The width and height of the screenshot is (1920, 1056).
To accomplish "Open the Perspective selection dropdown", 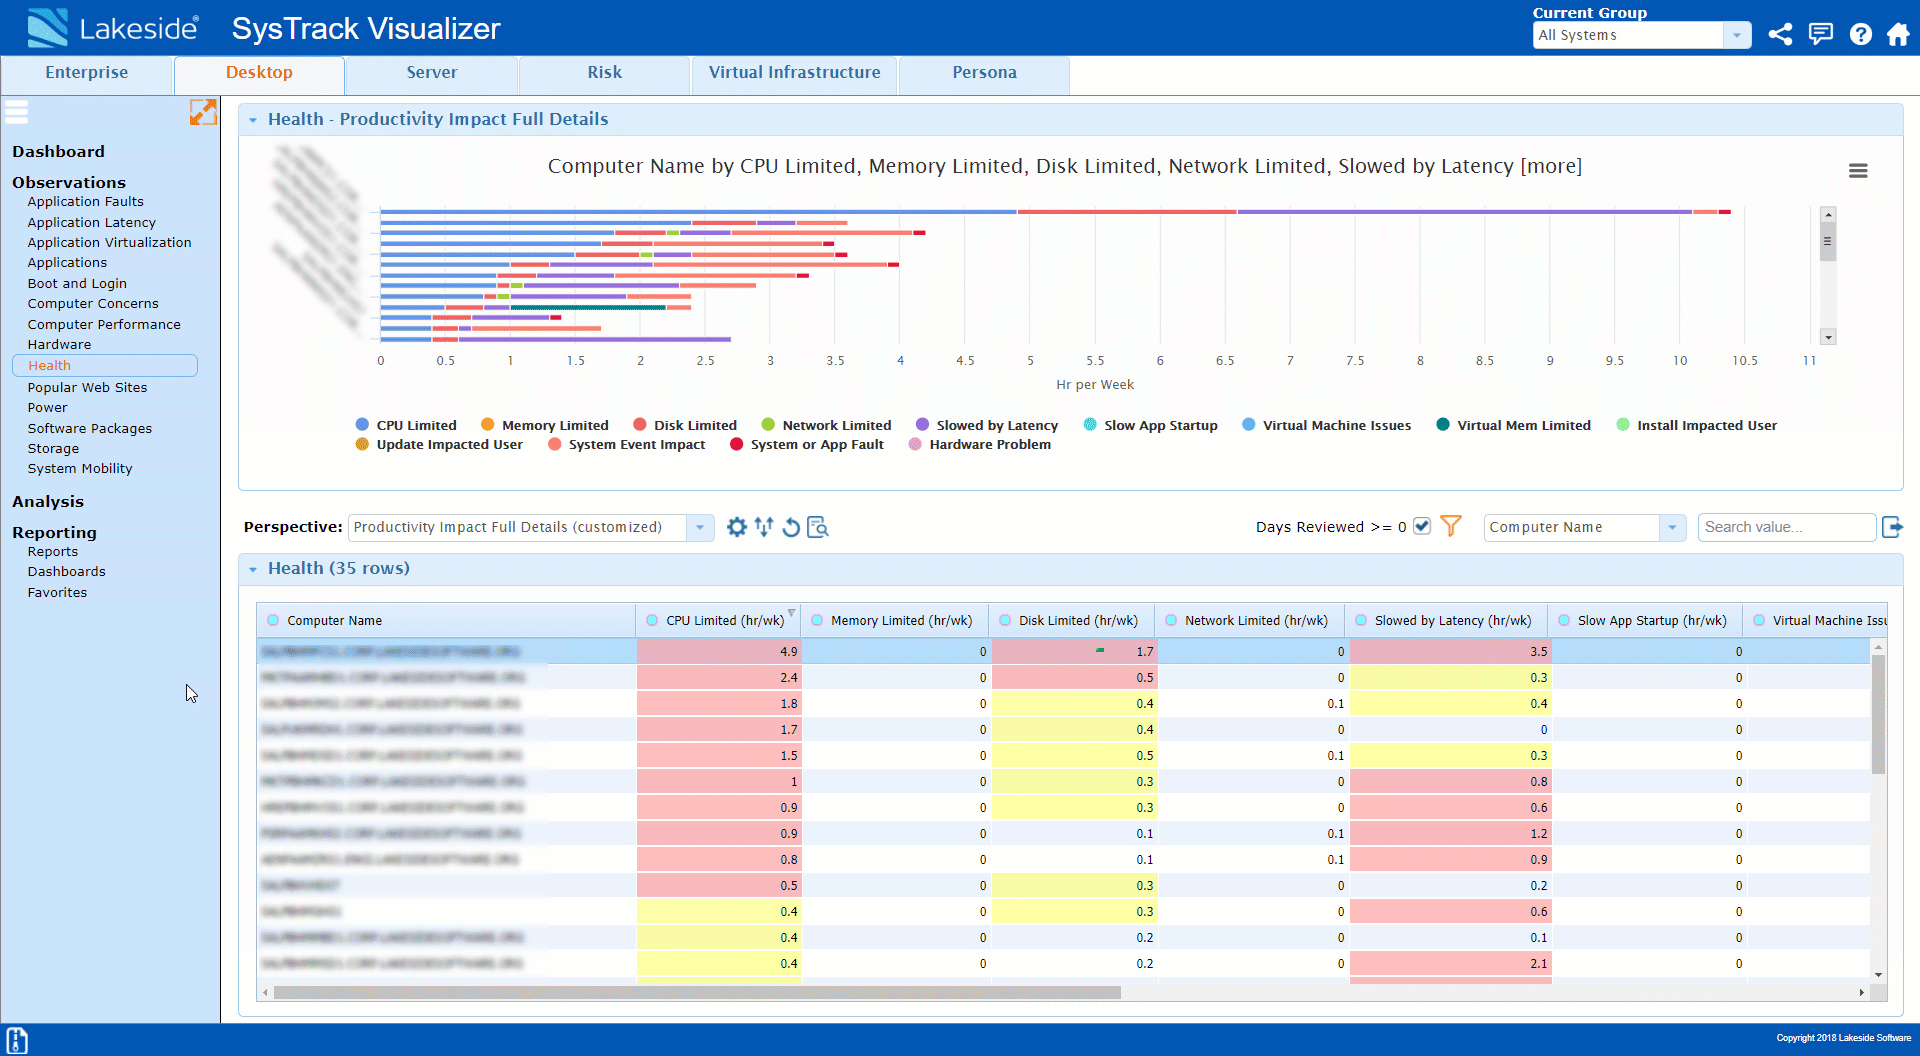I will (x=699, y=527).
